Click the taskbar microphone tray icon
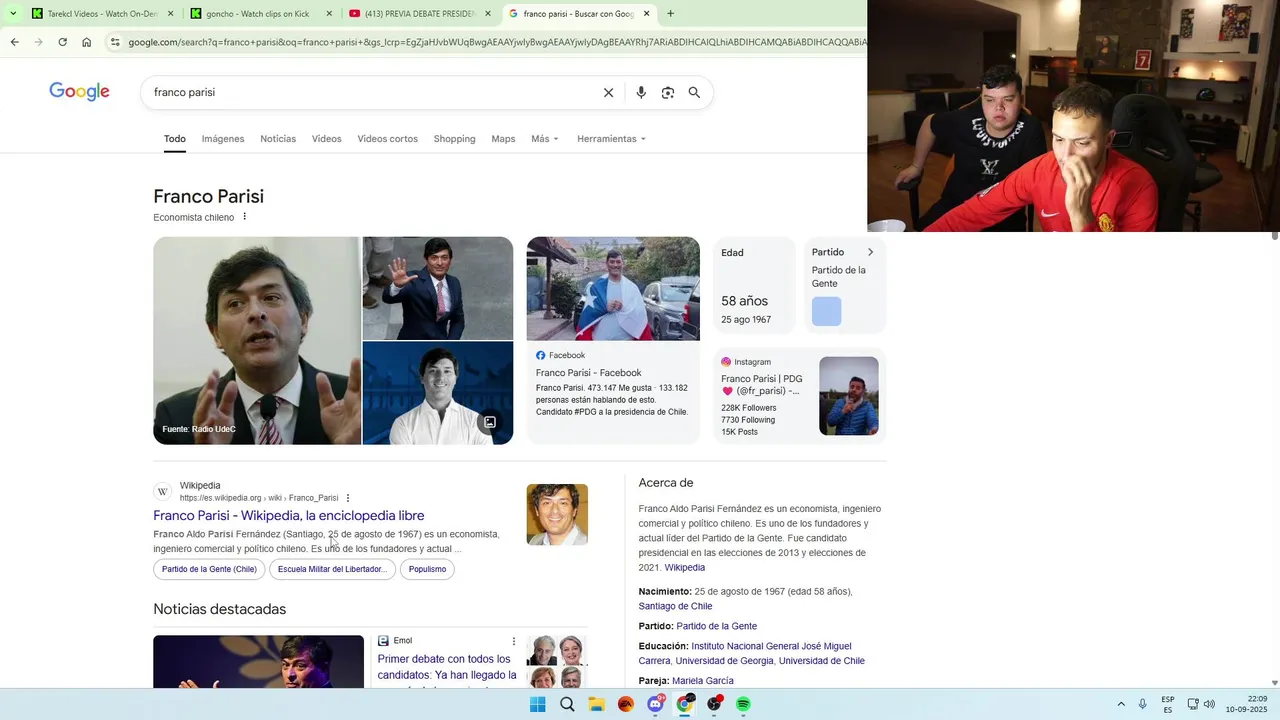Image resolution: width=1280 pixels, height=720 pixels. (1143, 704)
